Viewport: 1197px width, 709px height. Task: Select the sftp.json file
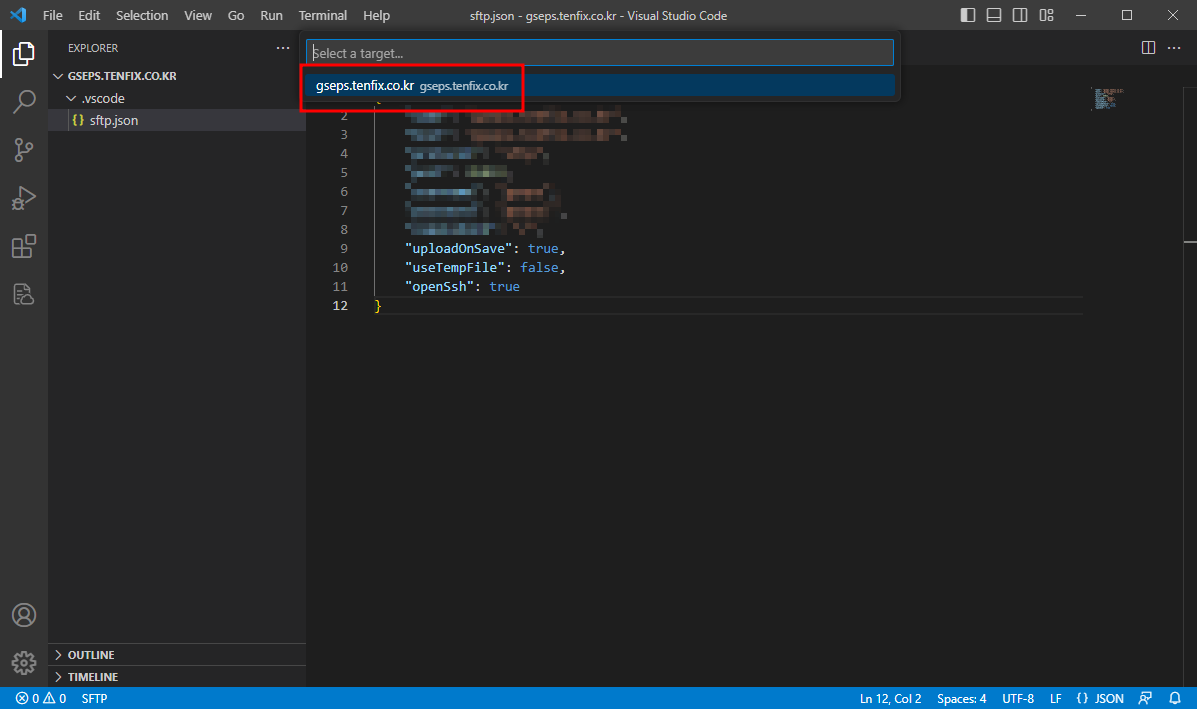pyautogui.click(x=177, y=121)
